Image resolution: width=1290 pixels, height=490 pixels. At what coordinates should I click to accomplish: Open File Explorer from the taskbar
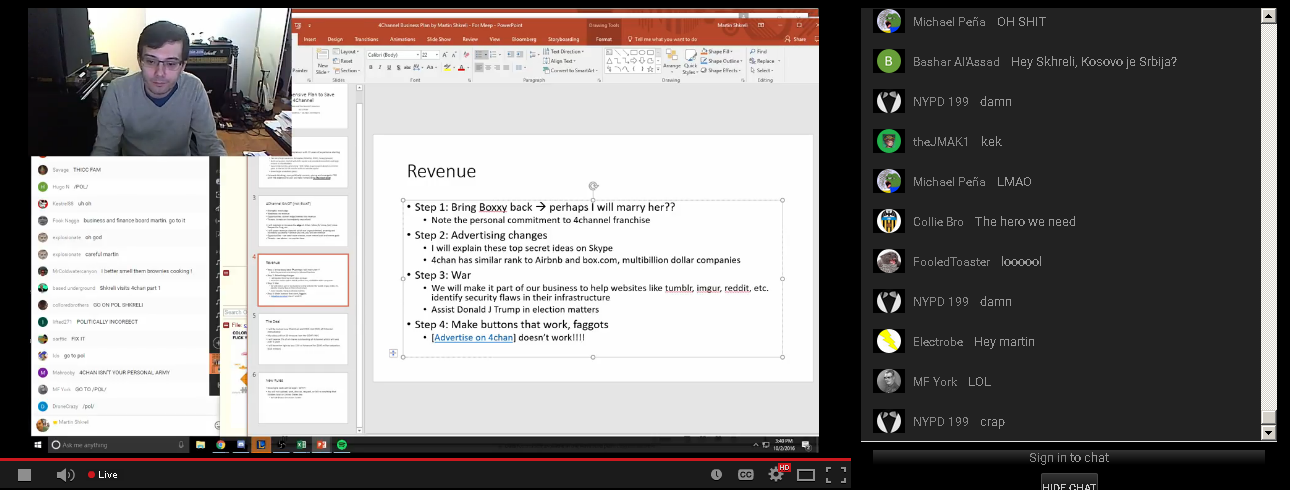(200, 444)
